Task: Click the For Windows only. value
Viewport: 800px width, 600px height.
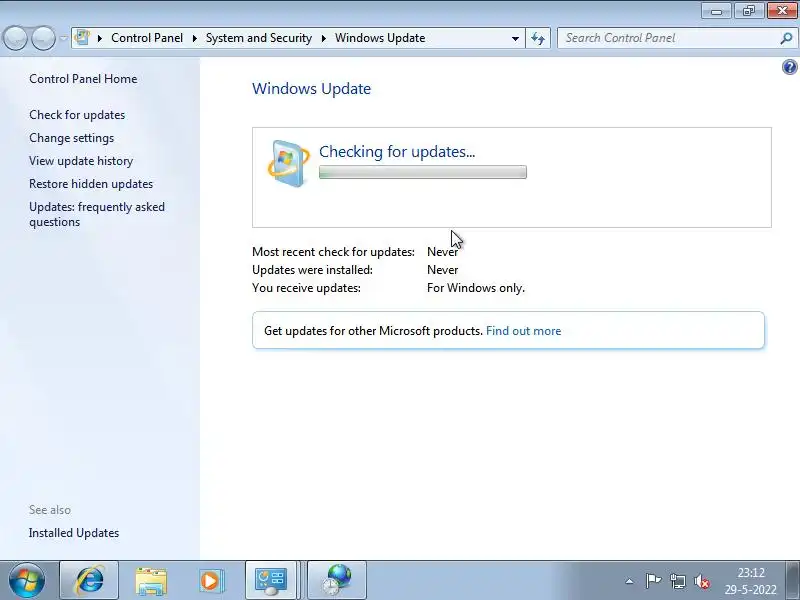Action: pyautogui.click(x=476, y=288)
